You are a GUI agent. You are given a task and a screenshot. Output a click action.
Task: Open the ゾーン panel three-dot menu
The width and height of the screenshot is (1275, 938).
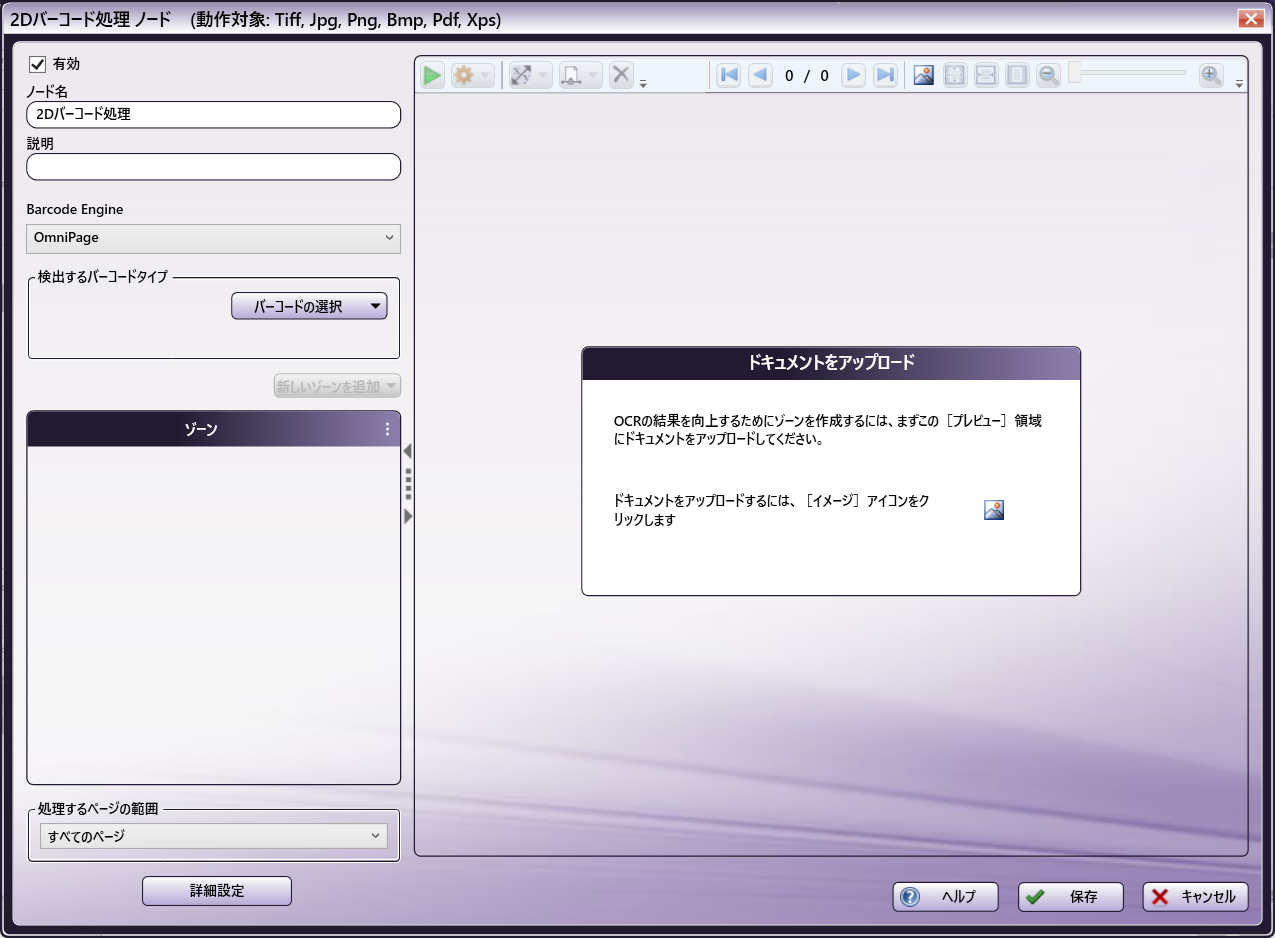pyautogui.click(x=388, y=429)
